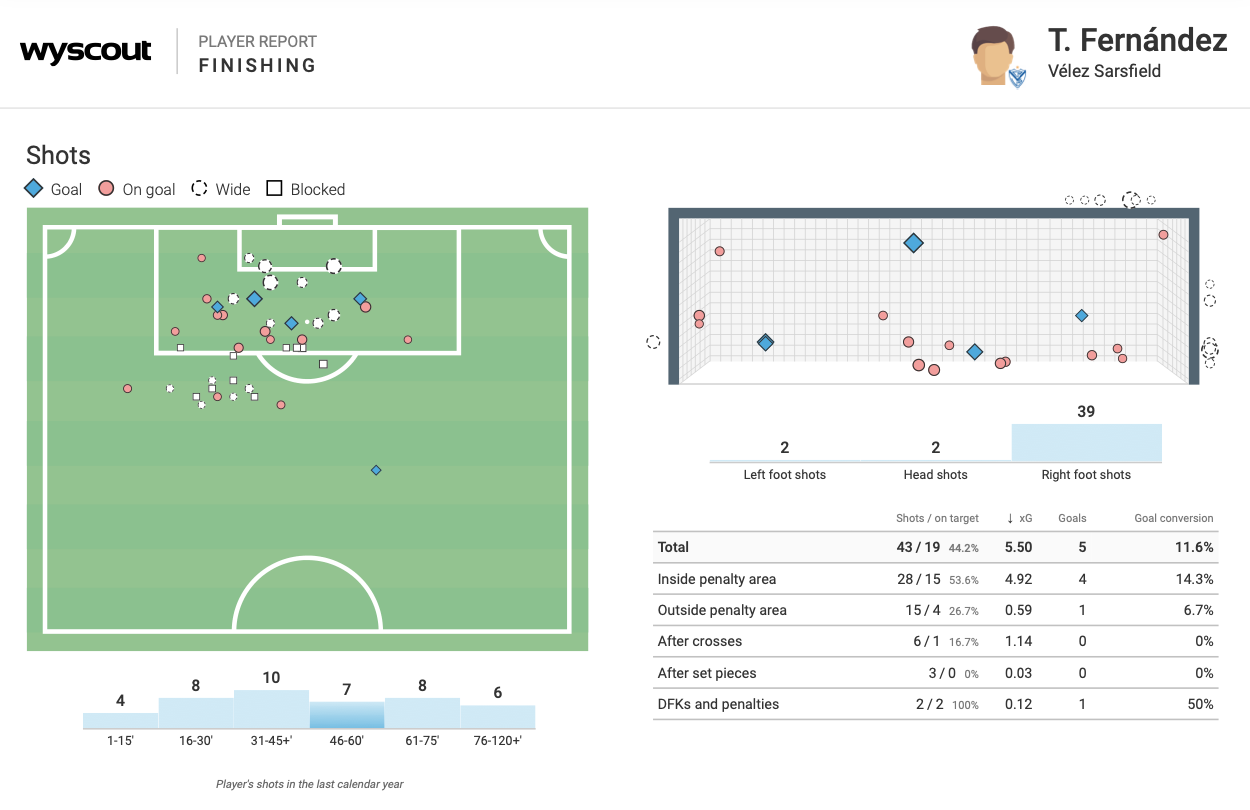Screen dimensions: 1250x810
Task: Click the Vélez Sarsfield club badge
Action: (1017, 77)
